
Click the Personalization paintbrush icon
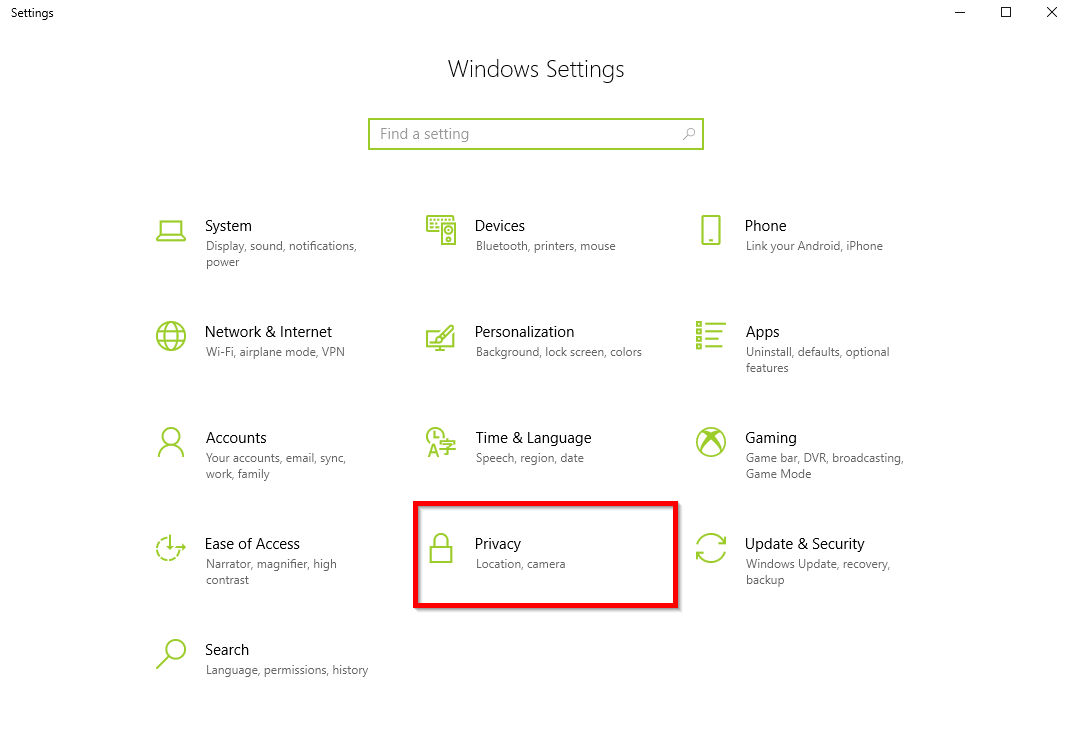click(x=441, y=336)
